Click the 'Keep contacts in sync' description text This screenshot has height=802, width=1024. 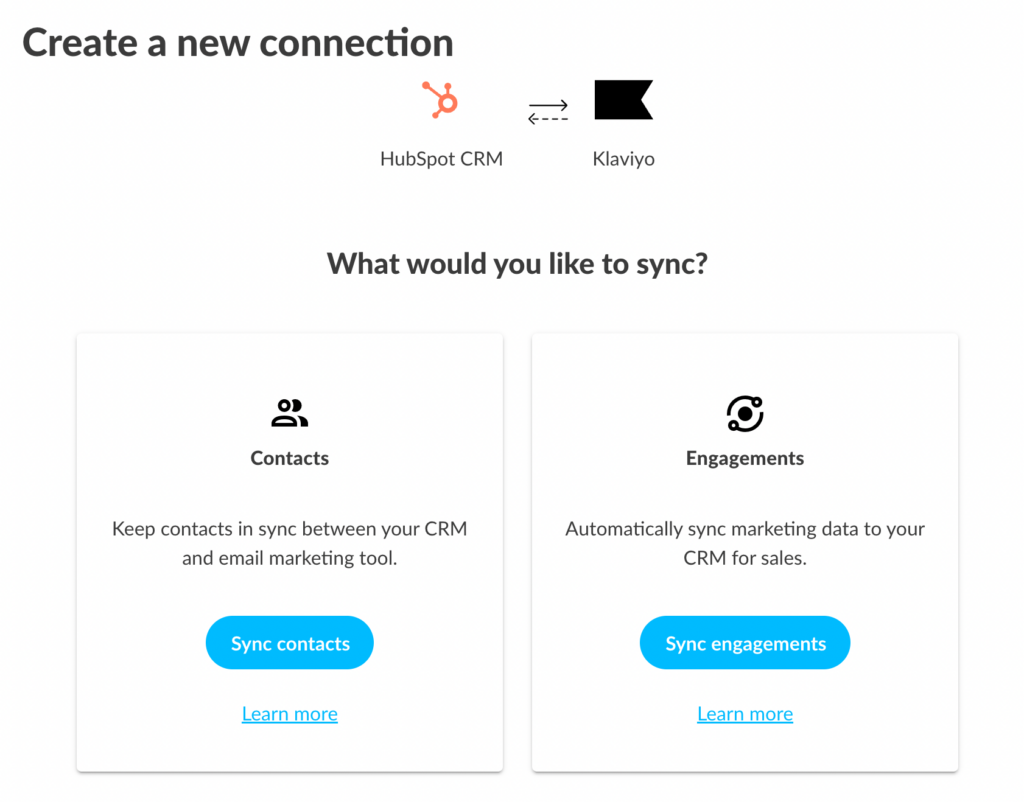coord(290,543)
